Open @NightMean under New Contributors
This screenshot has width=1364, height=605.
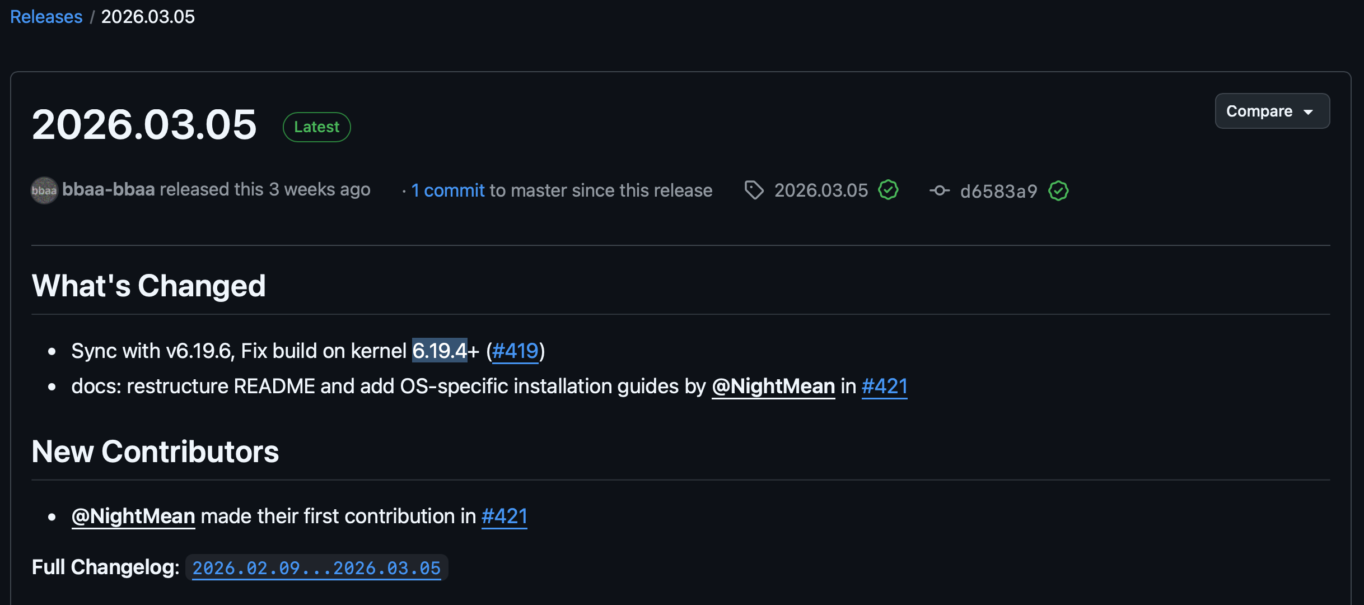(x=133, y=516)
